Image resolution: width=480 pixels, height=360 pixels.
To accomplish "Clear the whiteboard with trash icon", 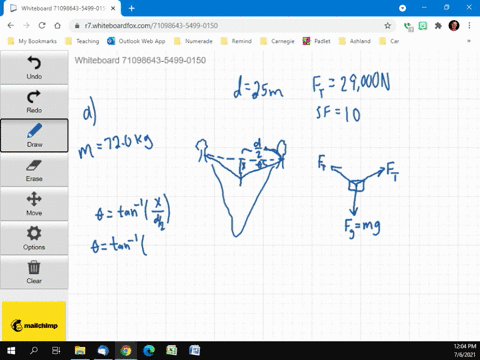I will coord(34,272).
